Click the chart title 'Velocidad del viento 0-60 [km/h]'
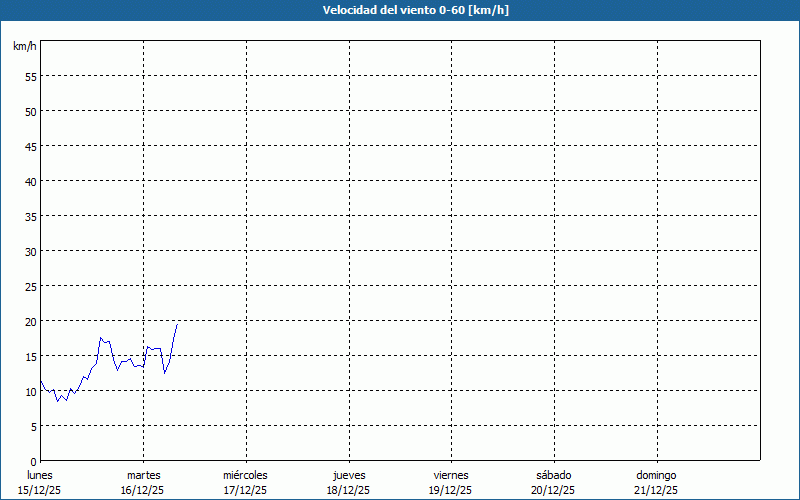Viewport: 800px width, 500px height. tap(399, 10)
